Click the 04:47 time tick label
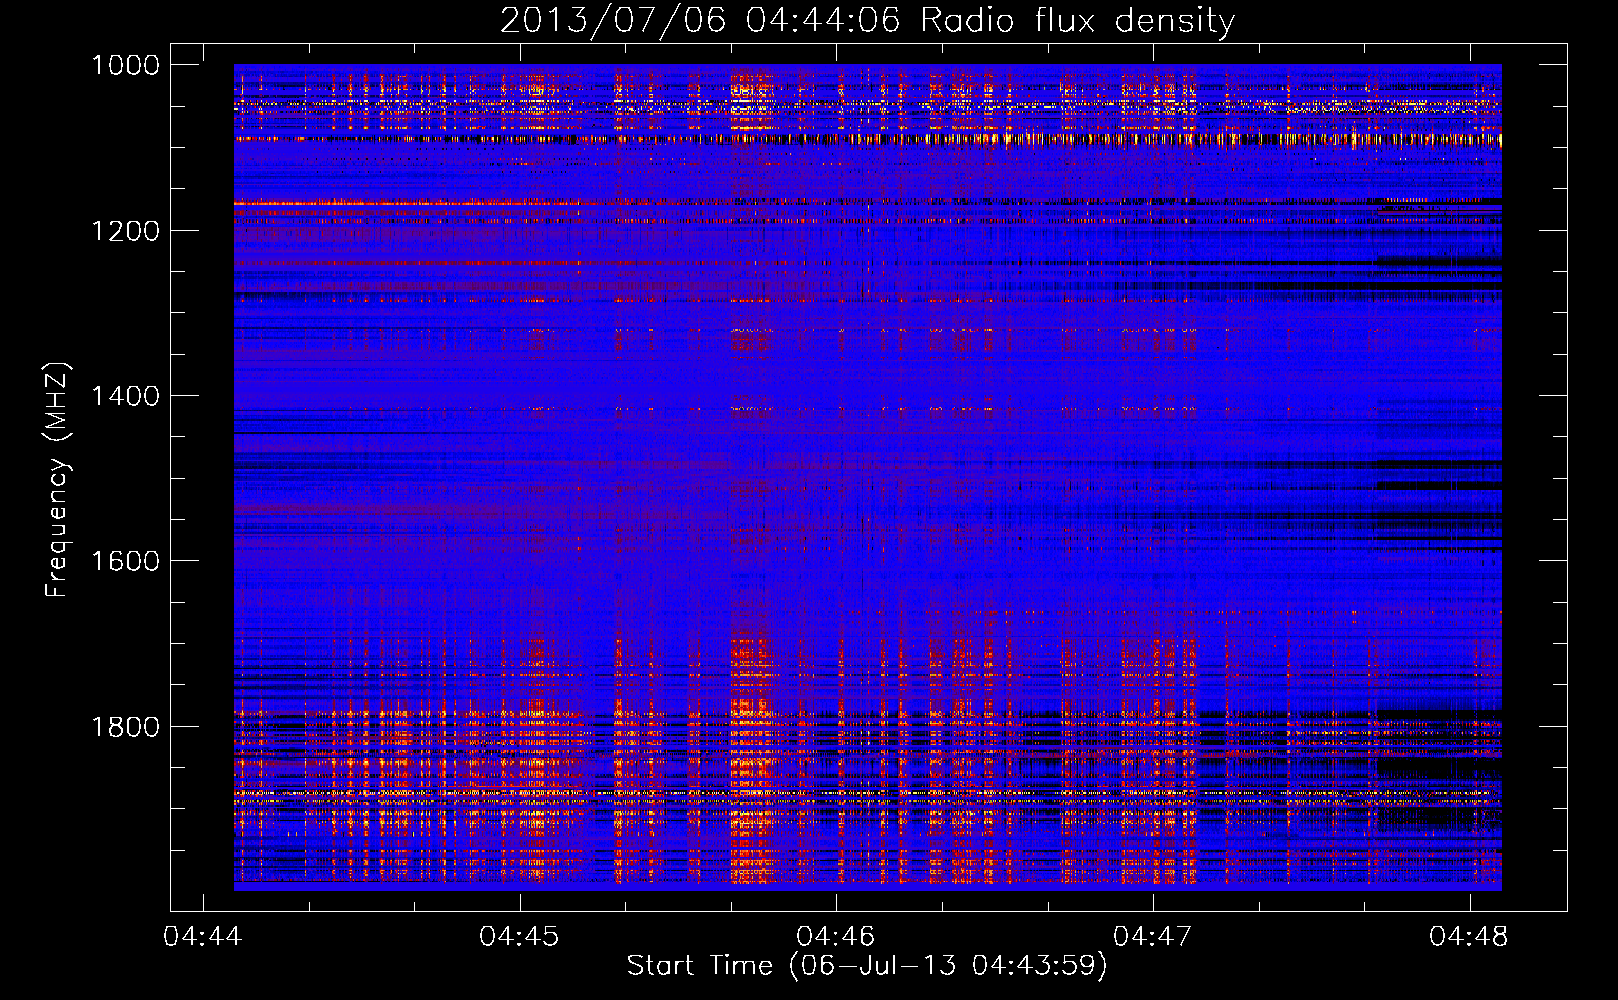The image size is (1618, 1000). (1153, 936)
